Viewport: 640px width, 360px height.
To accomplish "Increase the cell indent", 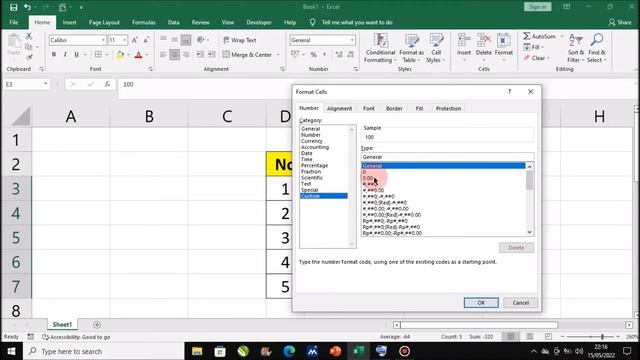I will 211,54.
